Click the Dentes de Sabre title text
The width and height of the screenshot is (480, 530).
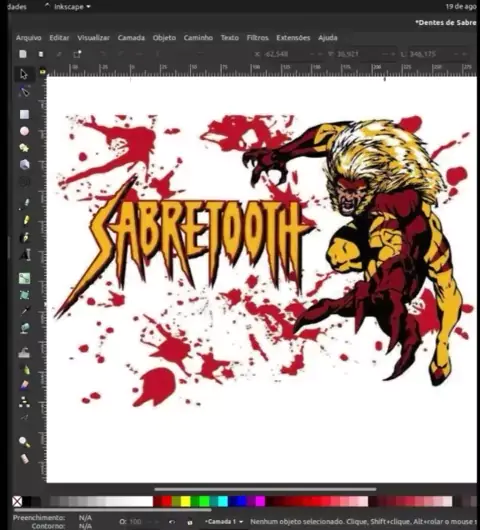(x=446, y=23)
